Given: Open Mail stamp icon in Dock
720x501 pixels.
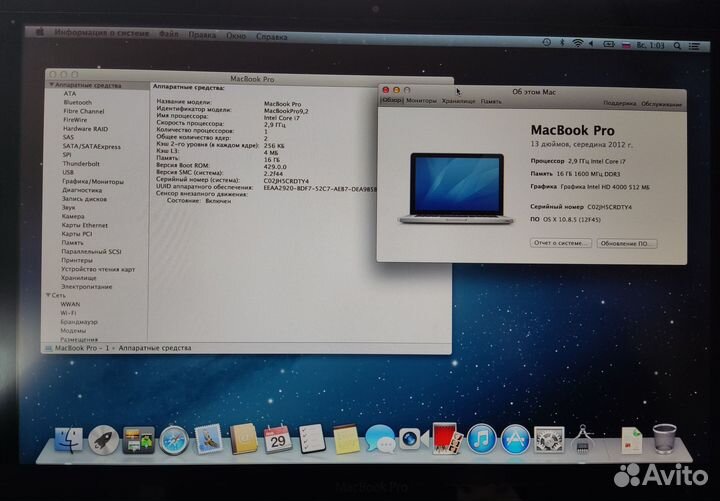Looking at the screenshot, I should (208, 439).
